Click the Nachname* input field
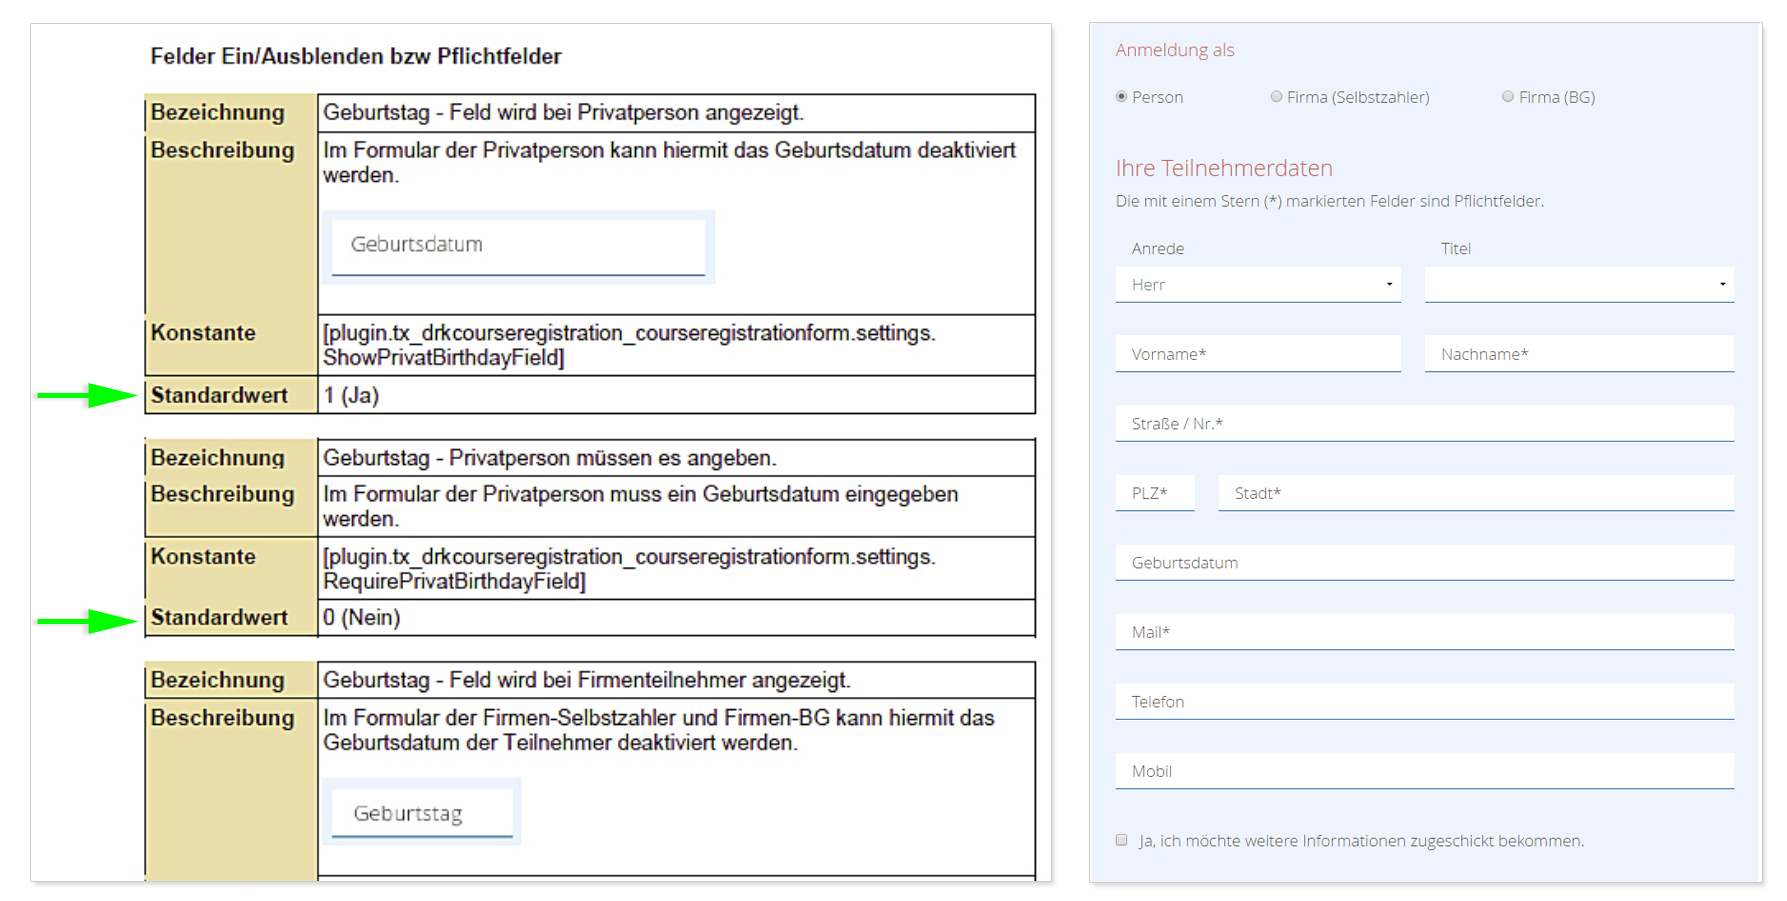The width and height of the screenshot is (1787, 901). click(x=1579, y=354)
